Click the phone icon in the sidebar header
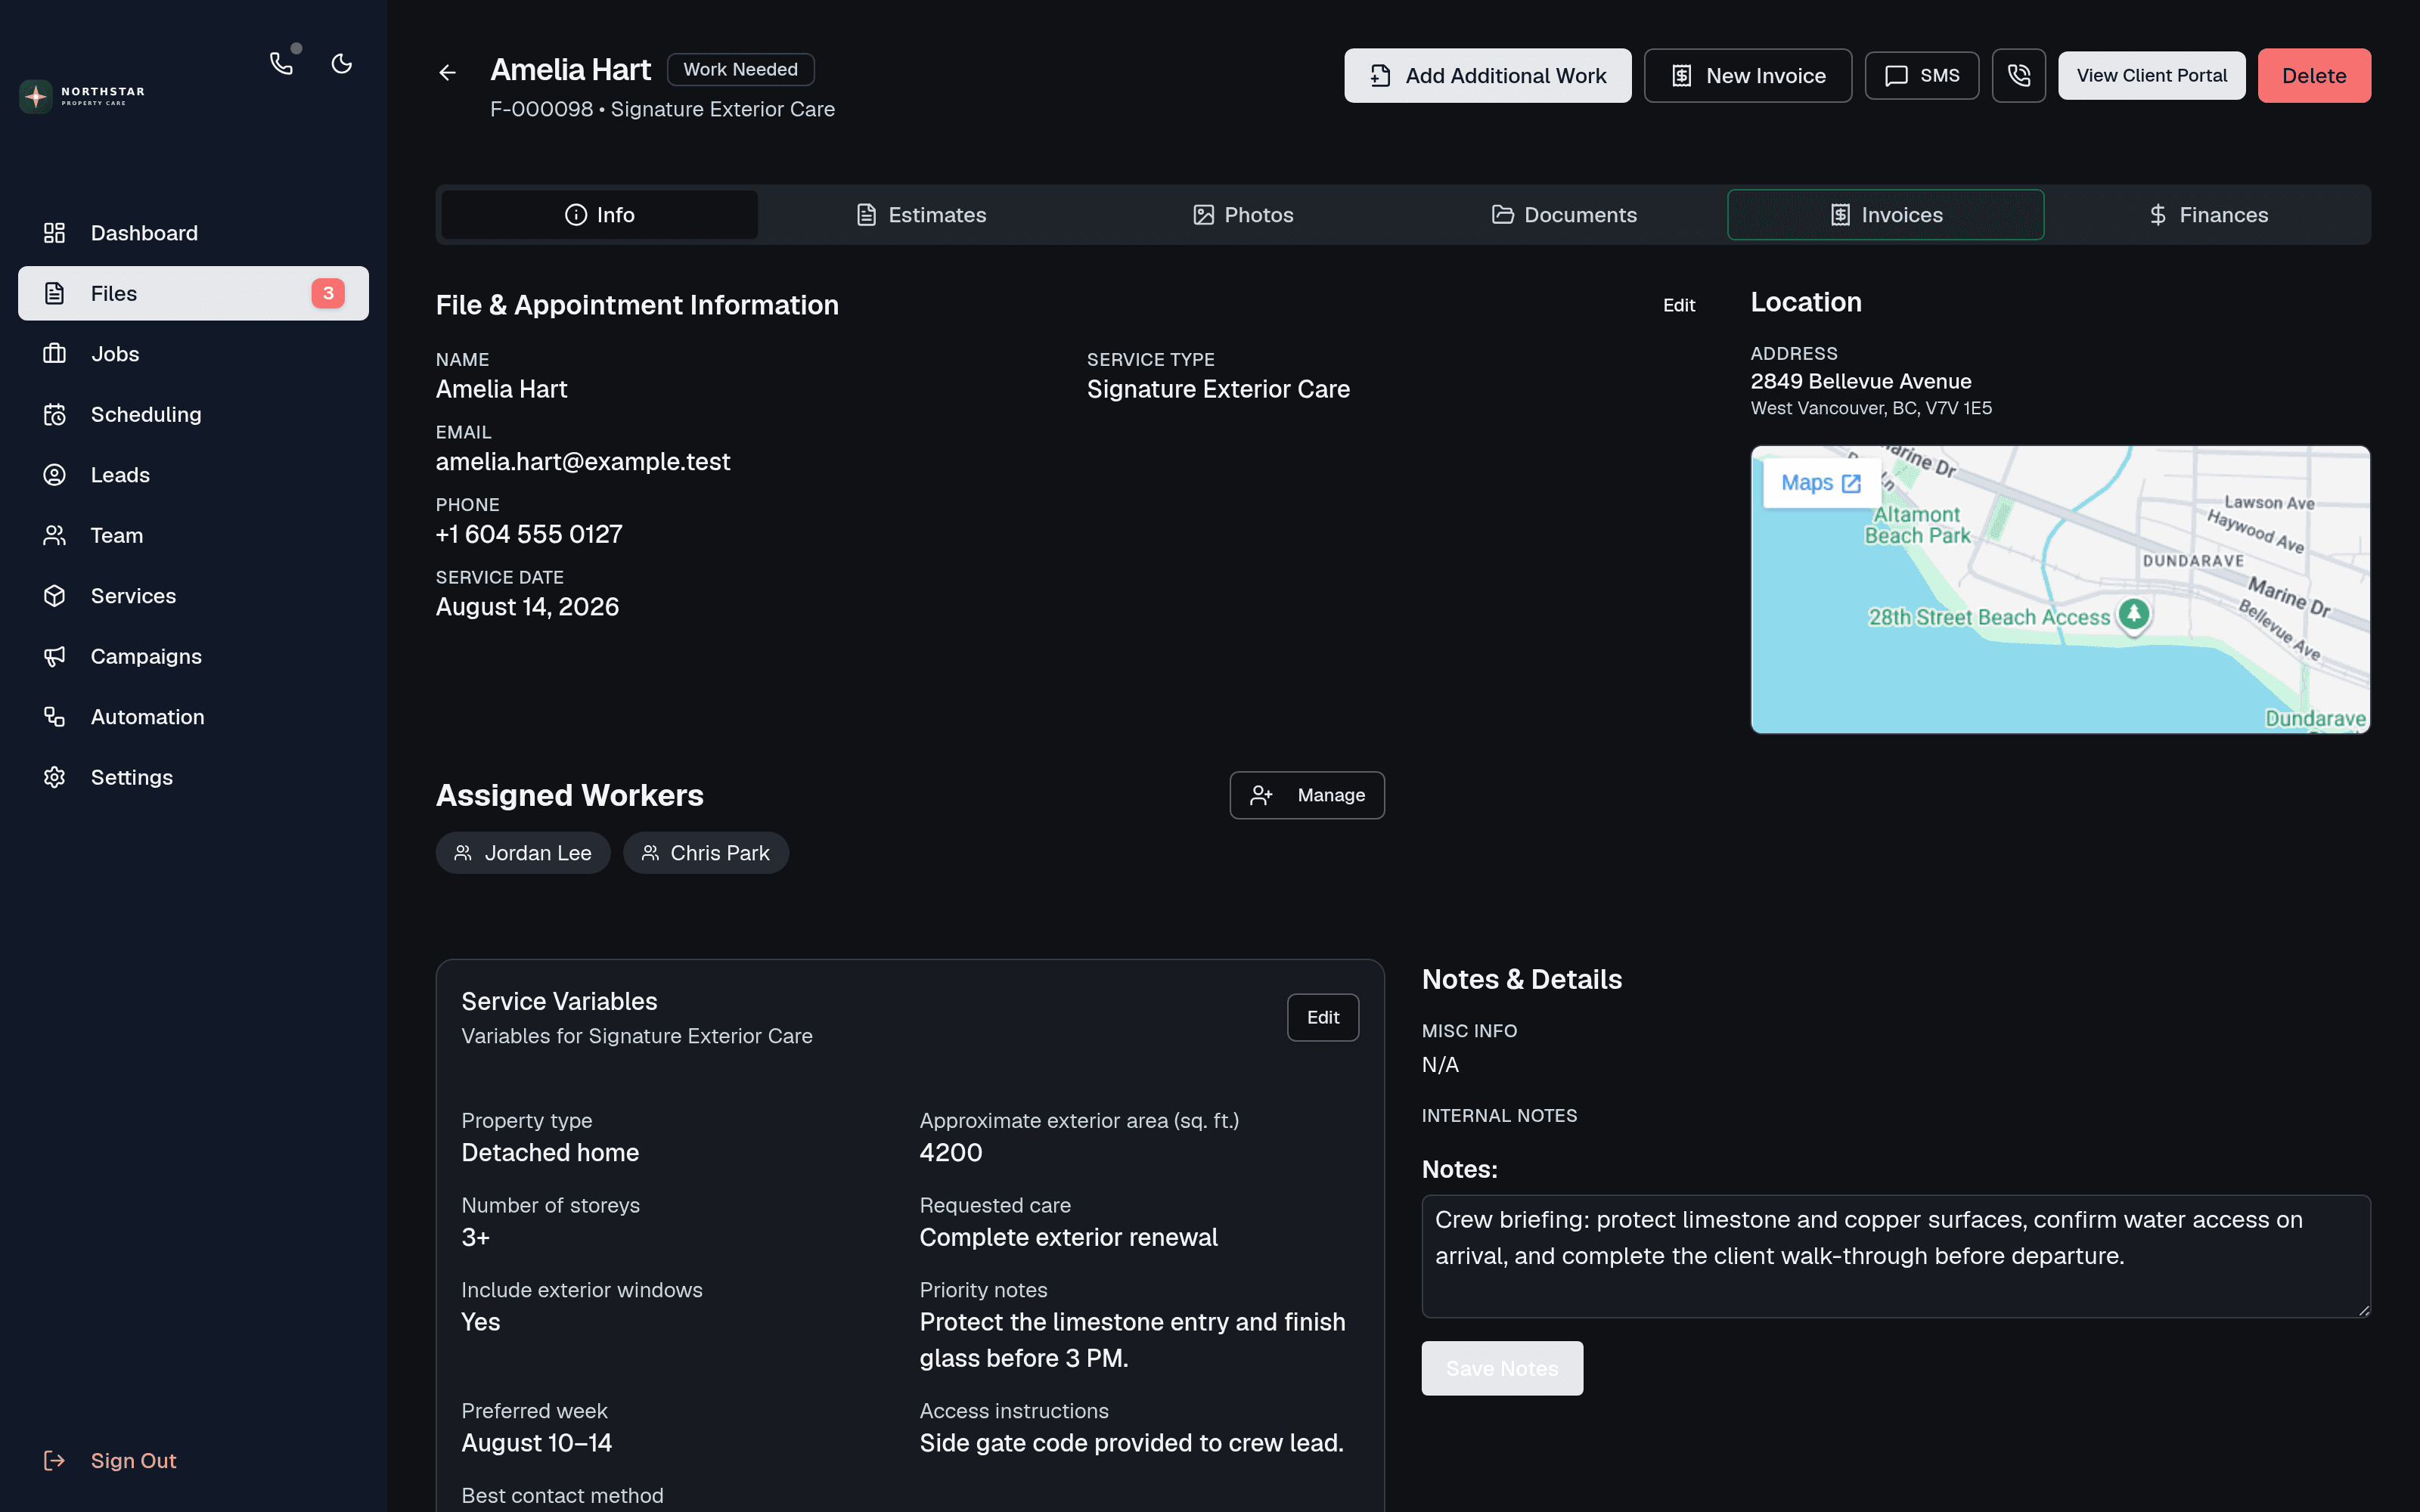Screen dimensions: 2420x1512 282,64
